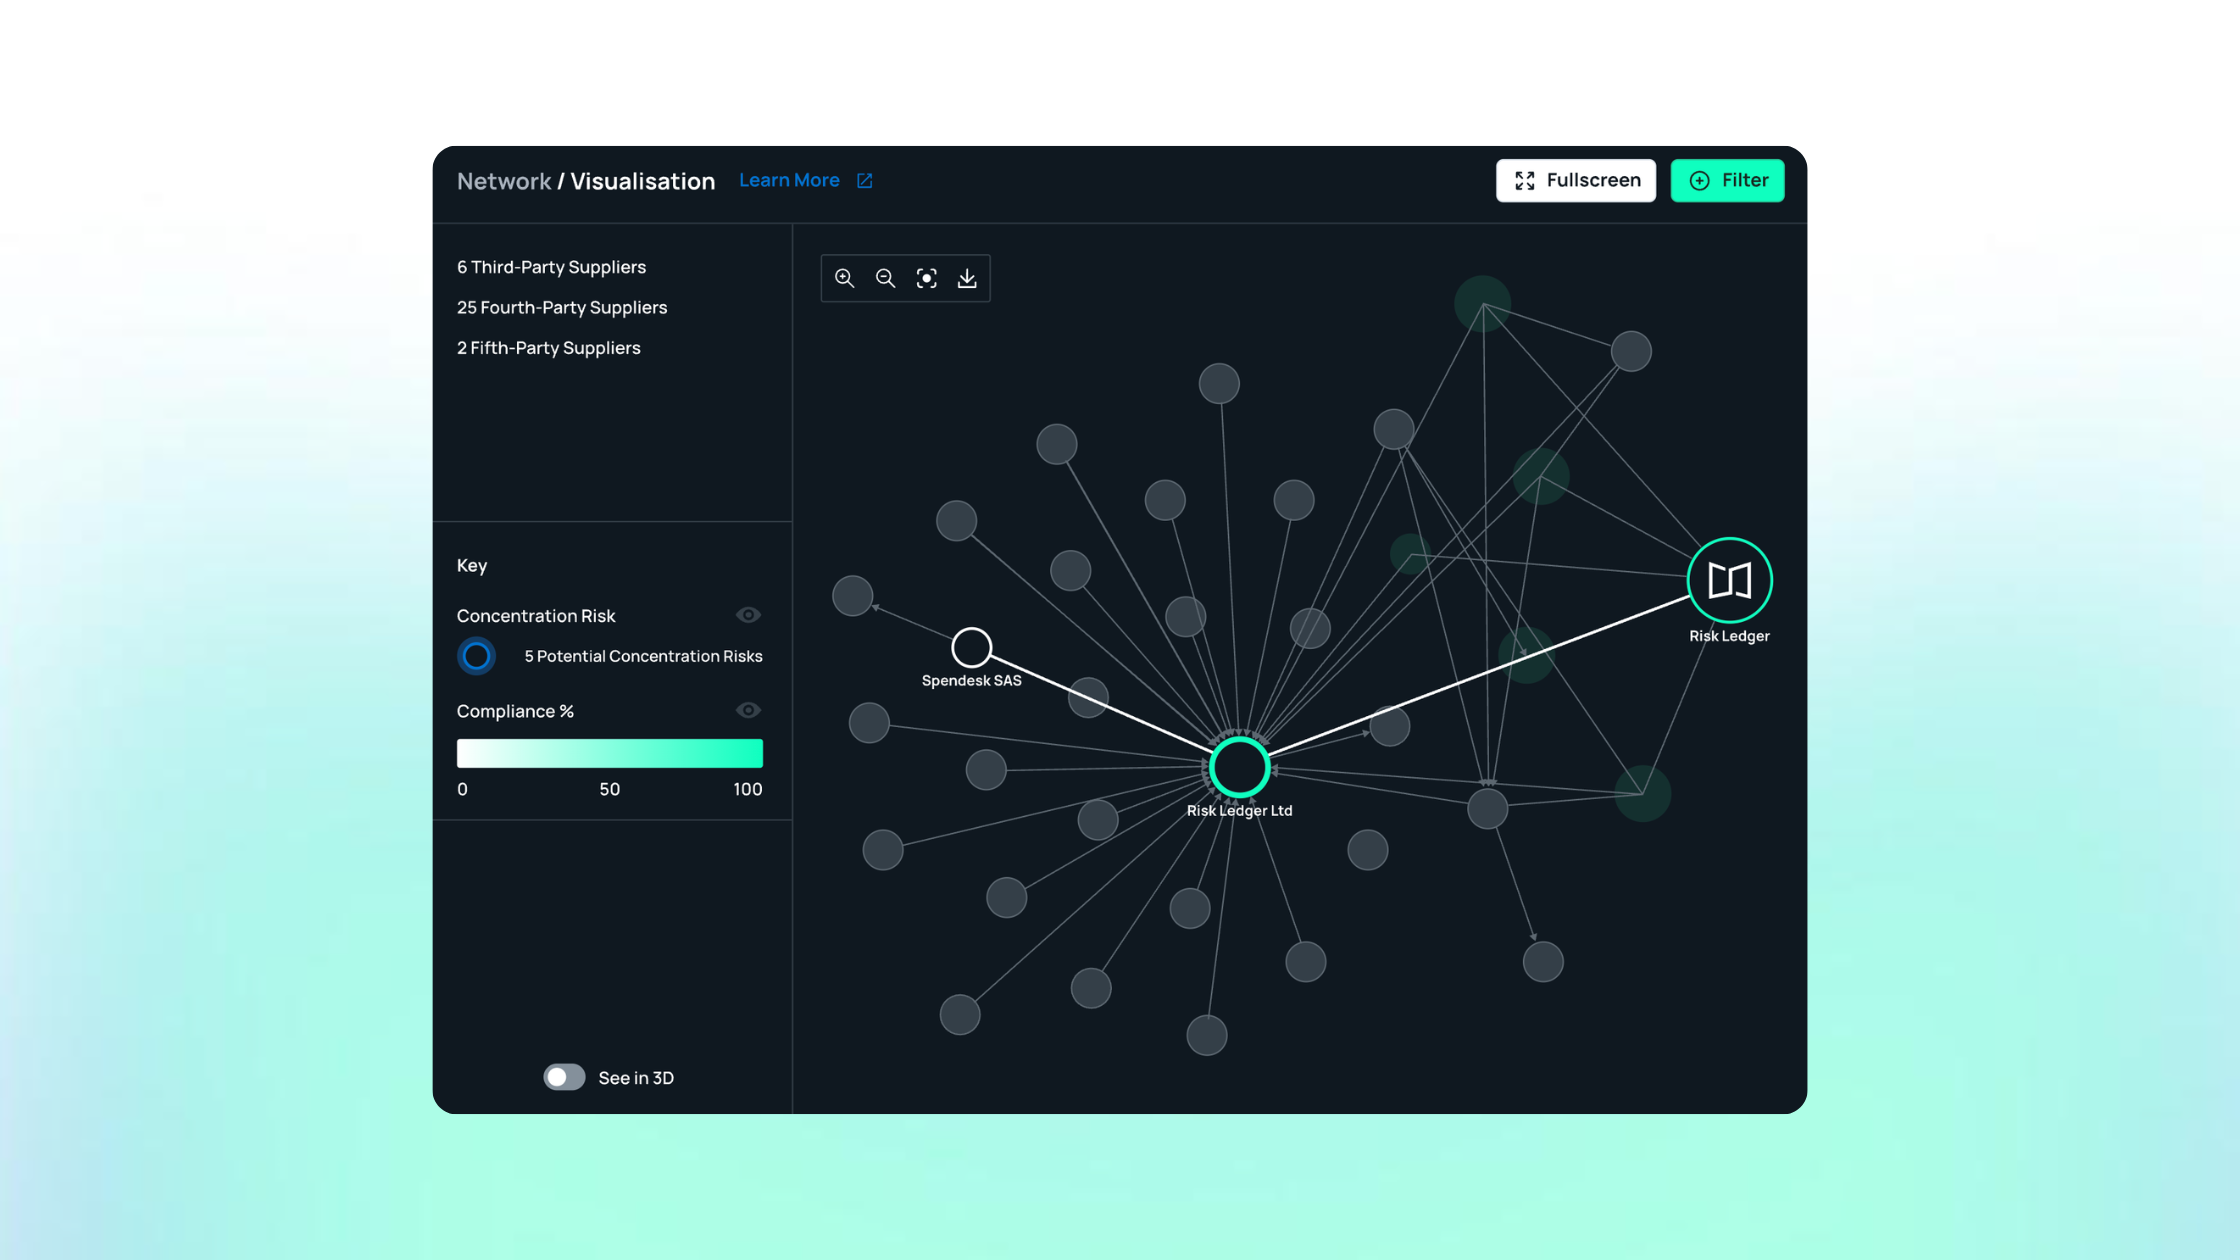Fit the graph to the screen
This screenshot has width=2240, height=1260.
(926, 278)
